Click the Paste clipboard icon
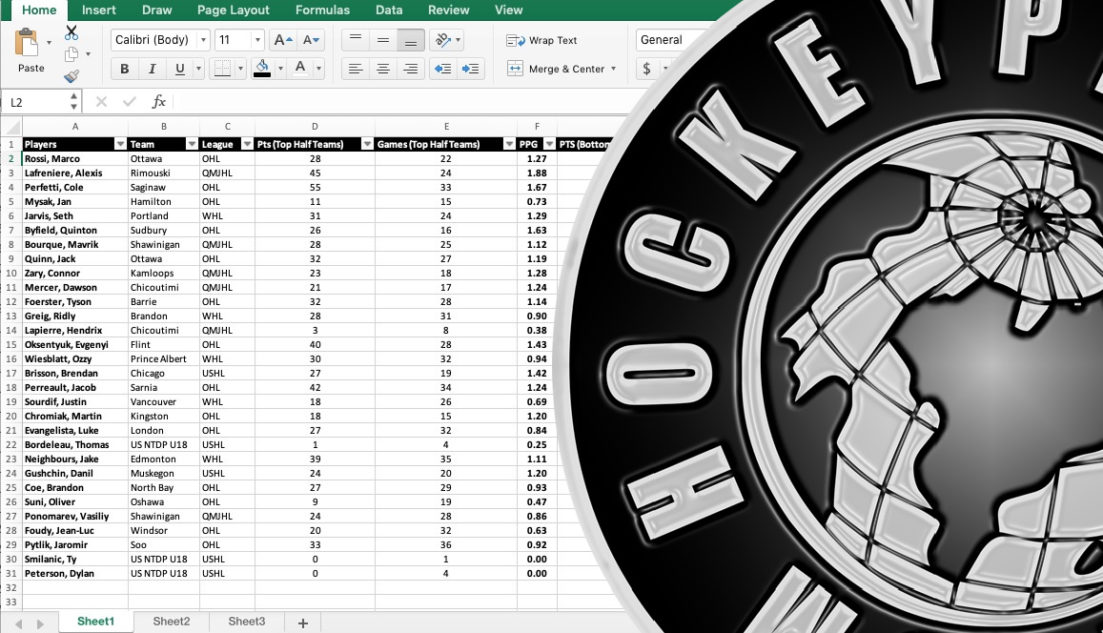The height and width of the screenshot is (633, 1103). tap(27, 42)
